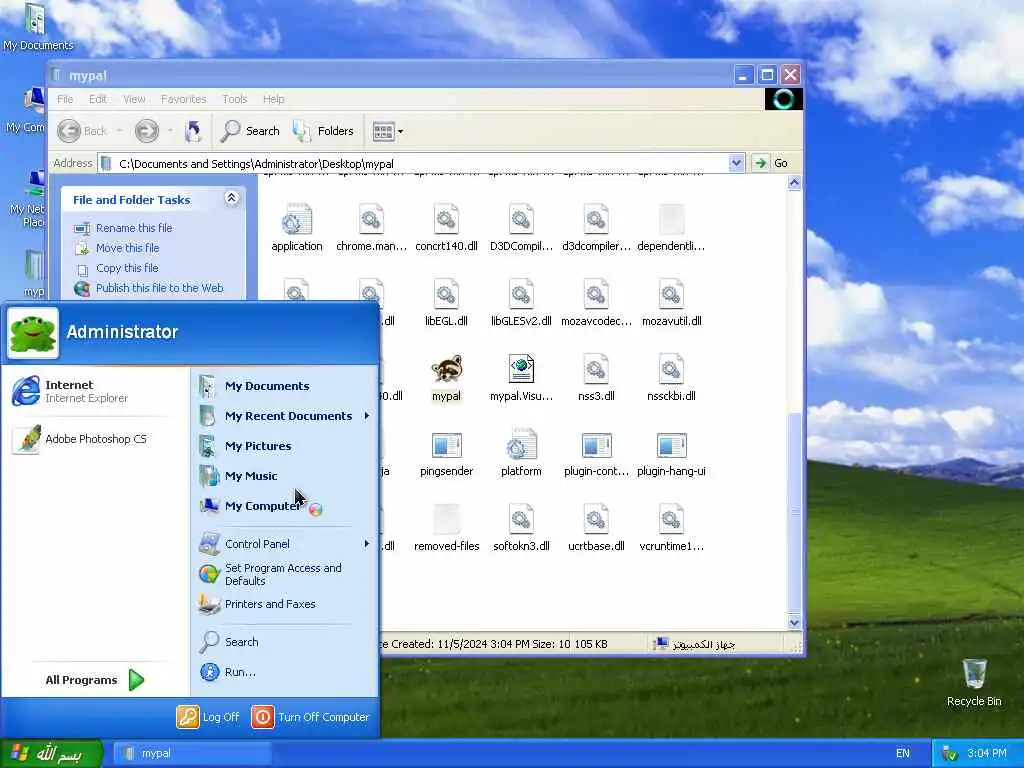Open the Help menu

click(x=274, y=99)
